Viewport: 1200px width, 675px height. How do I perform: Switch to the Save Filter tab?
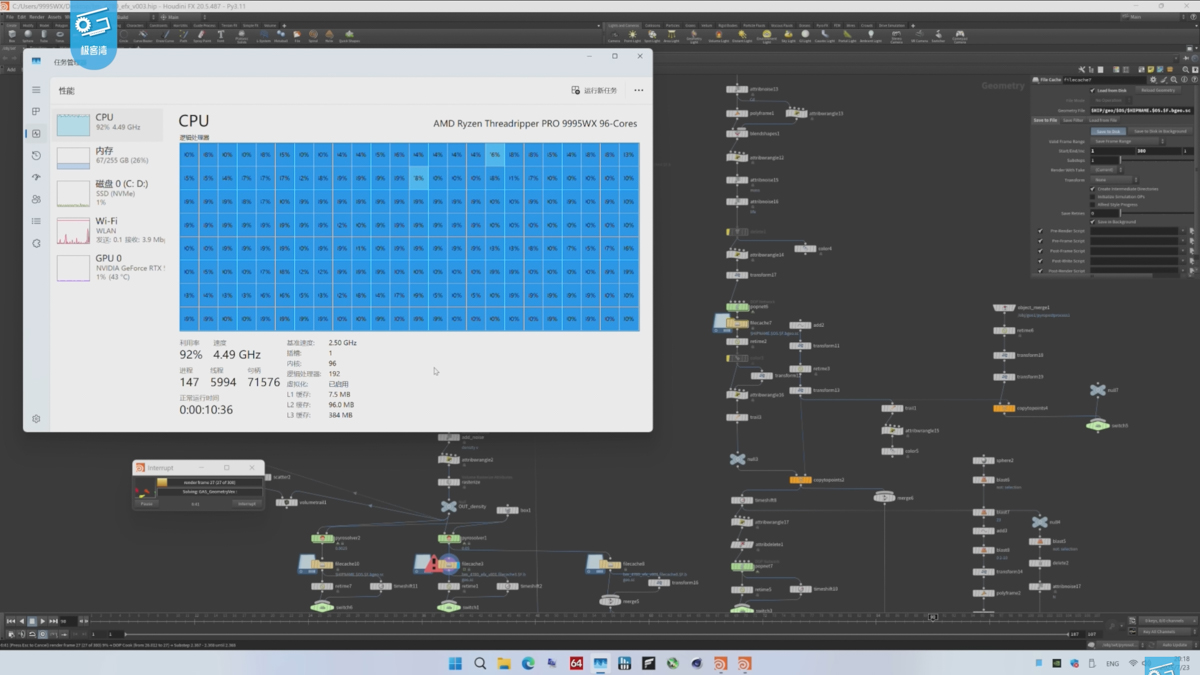pos(1073,120)
